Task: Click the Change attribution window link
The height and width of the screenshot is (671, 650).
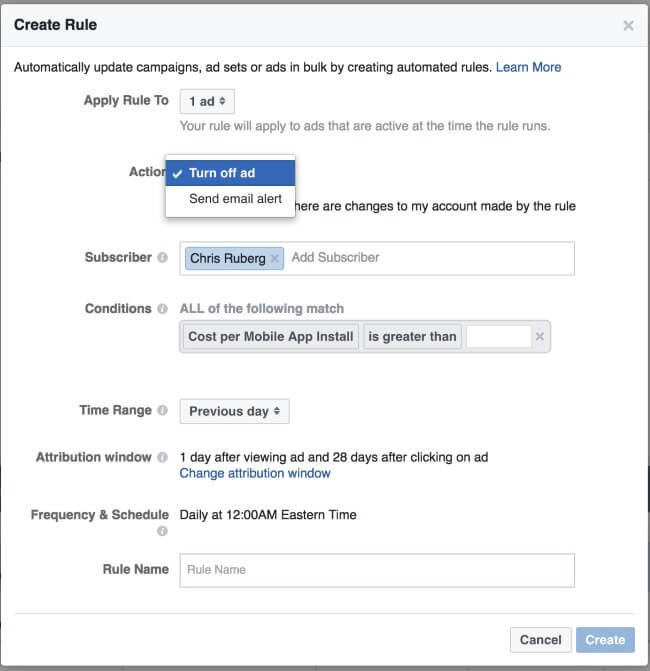Action: pos(254,473)
